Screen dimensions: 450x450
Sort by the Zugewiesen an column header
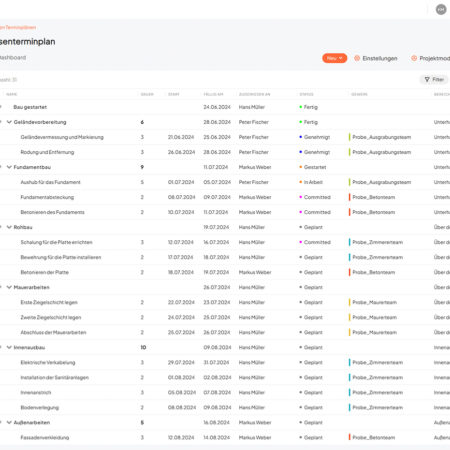coord(254,94)
